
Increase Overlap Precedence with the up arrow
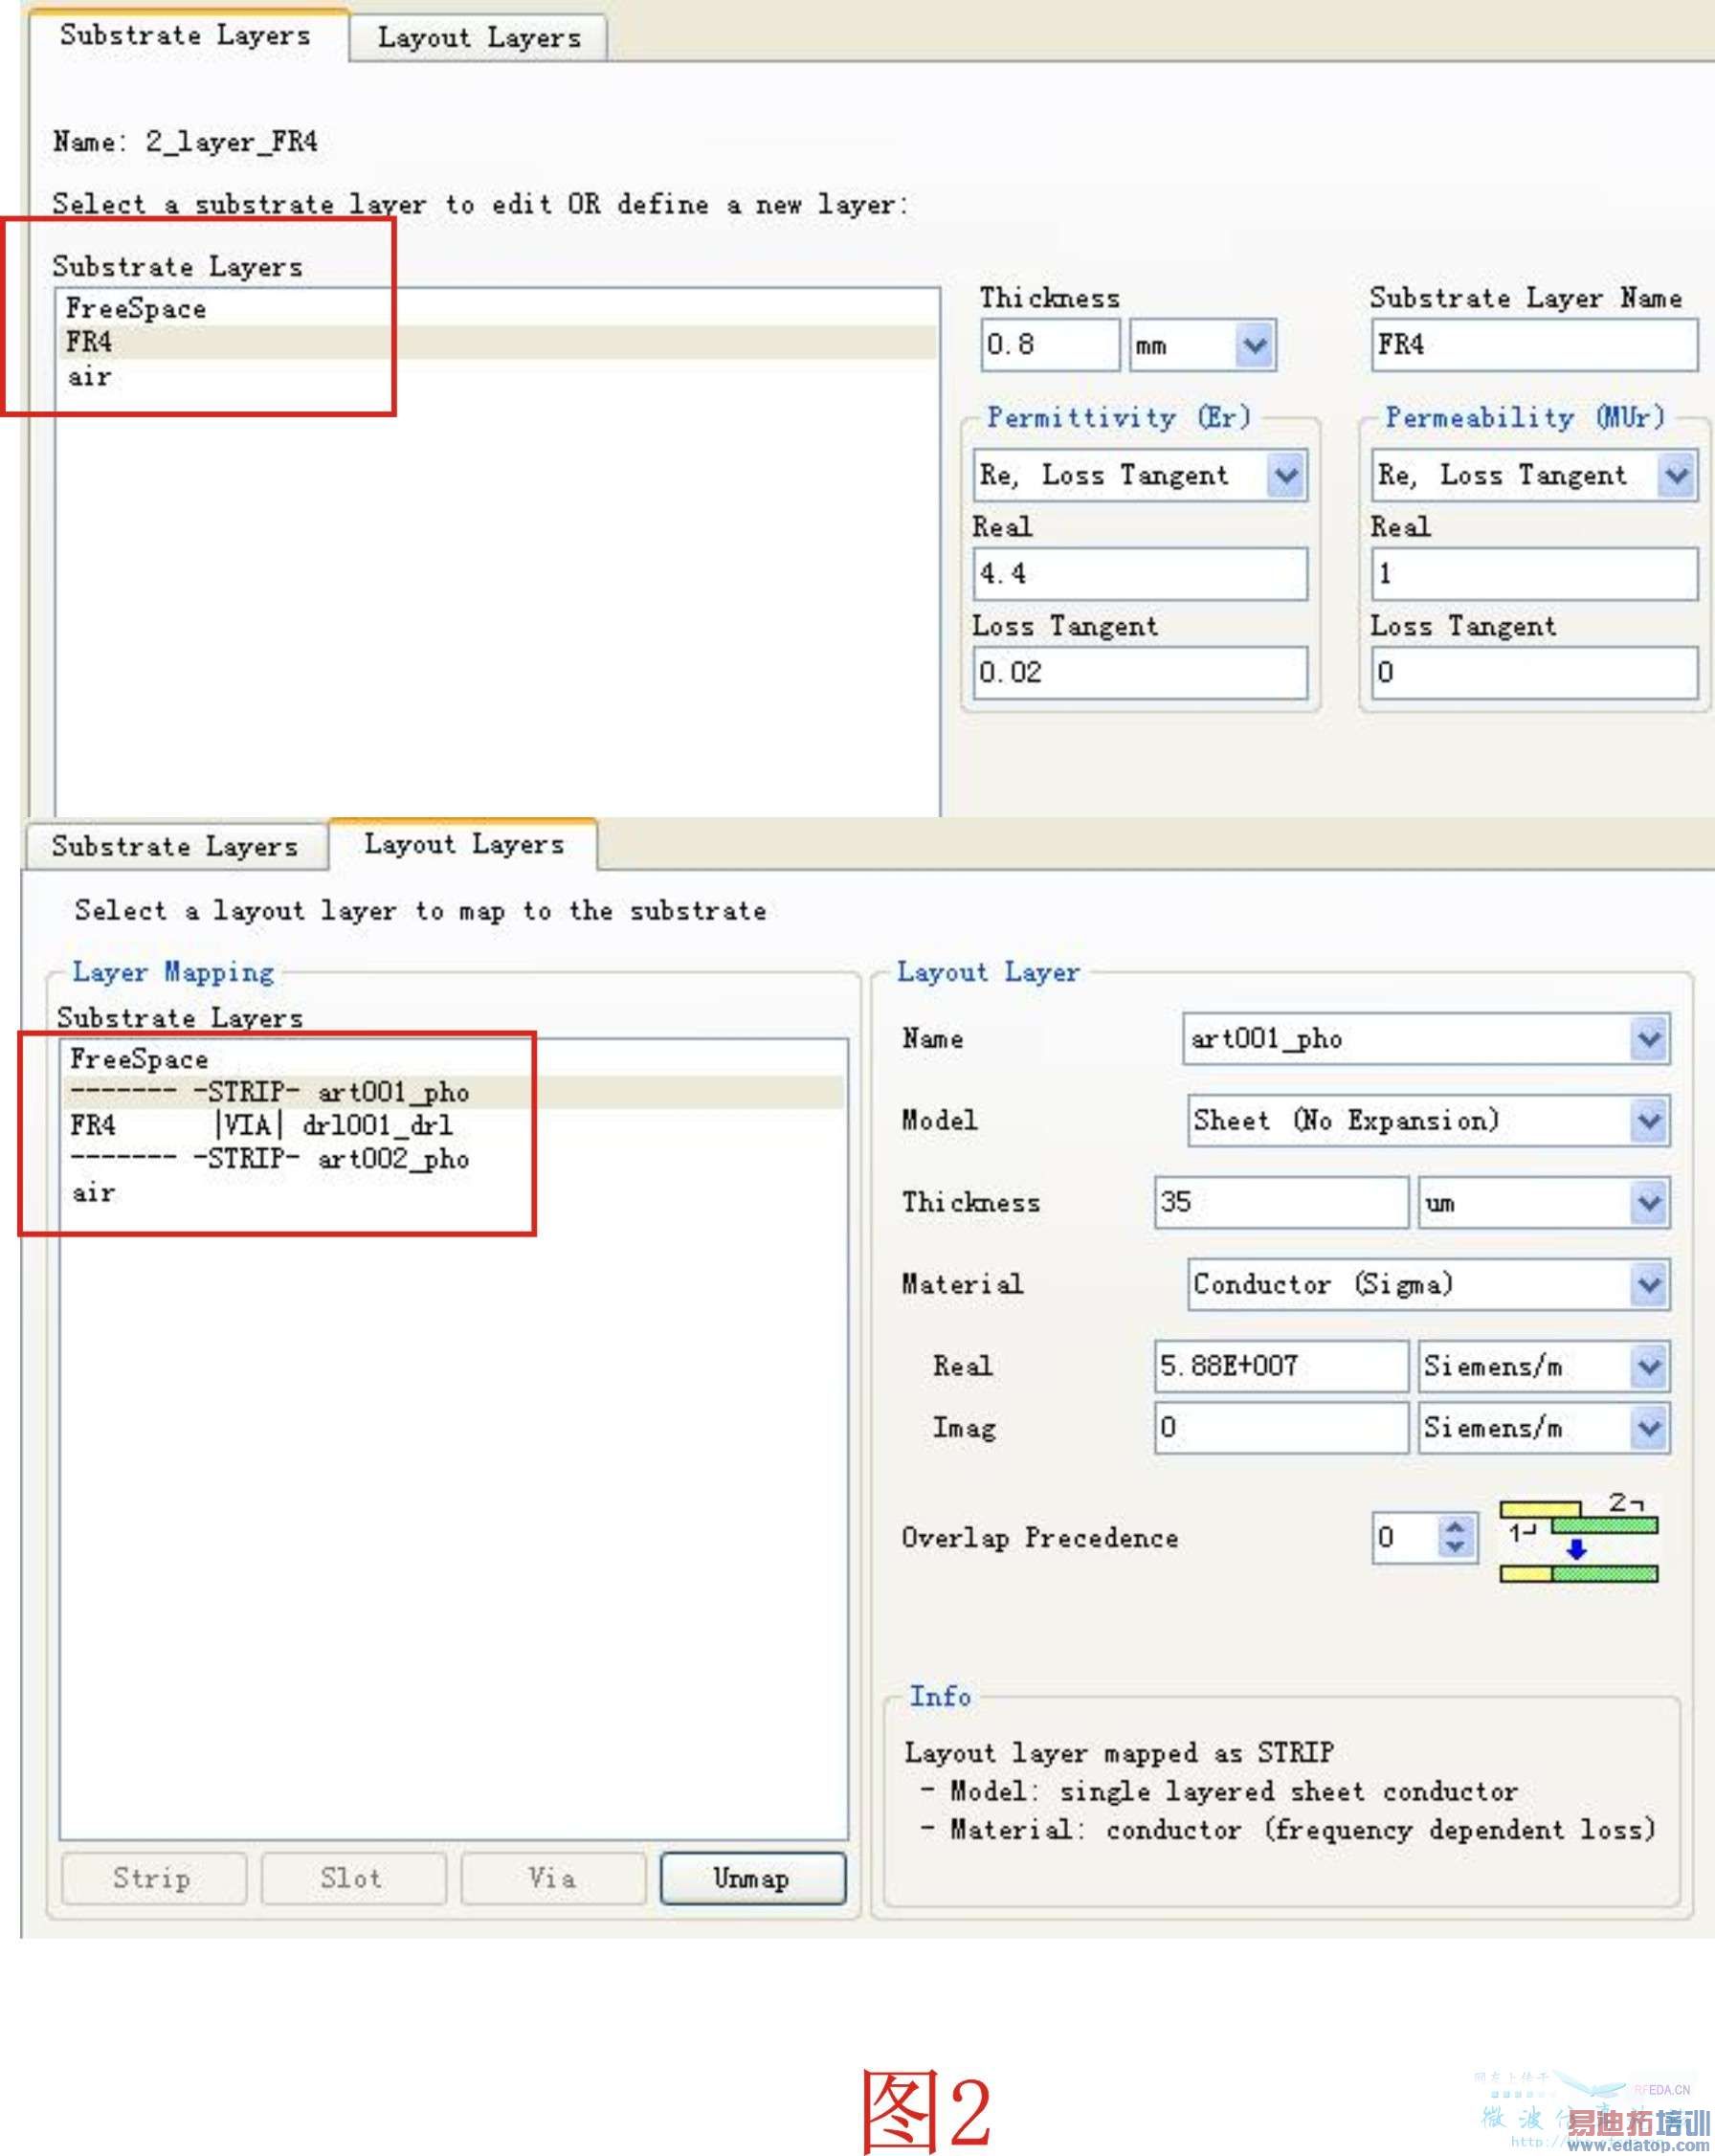click(1456, 1525)
